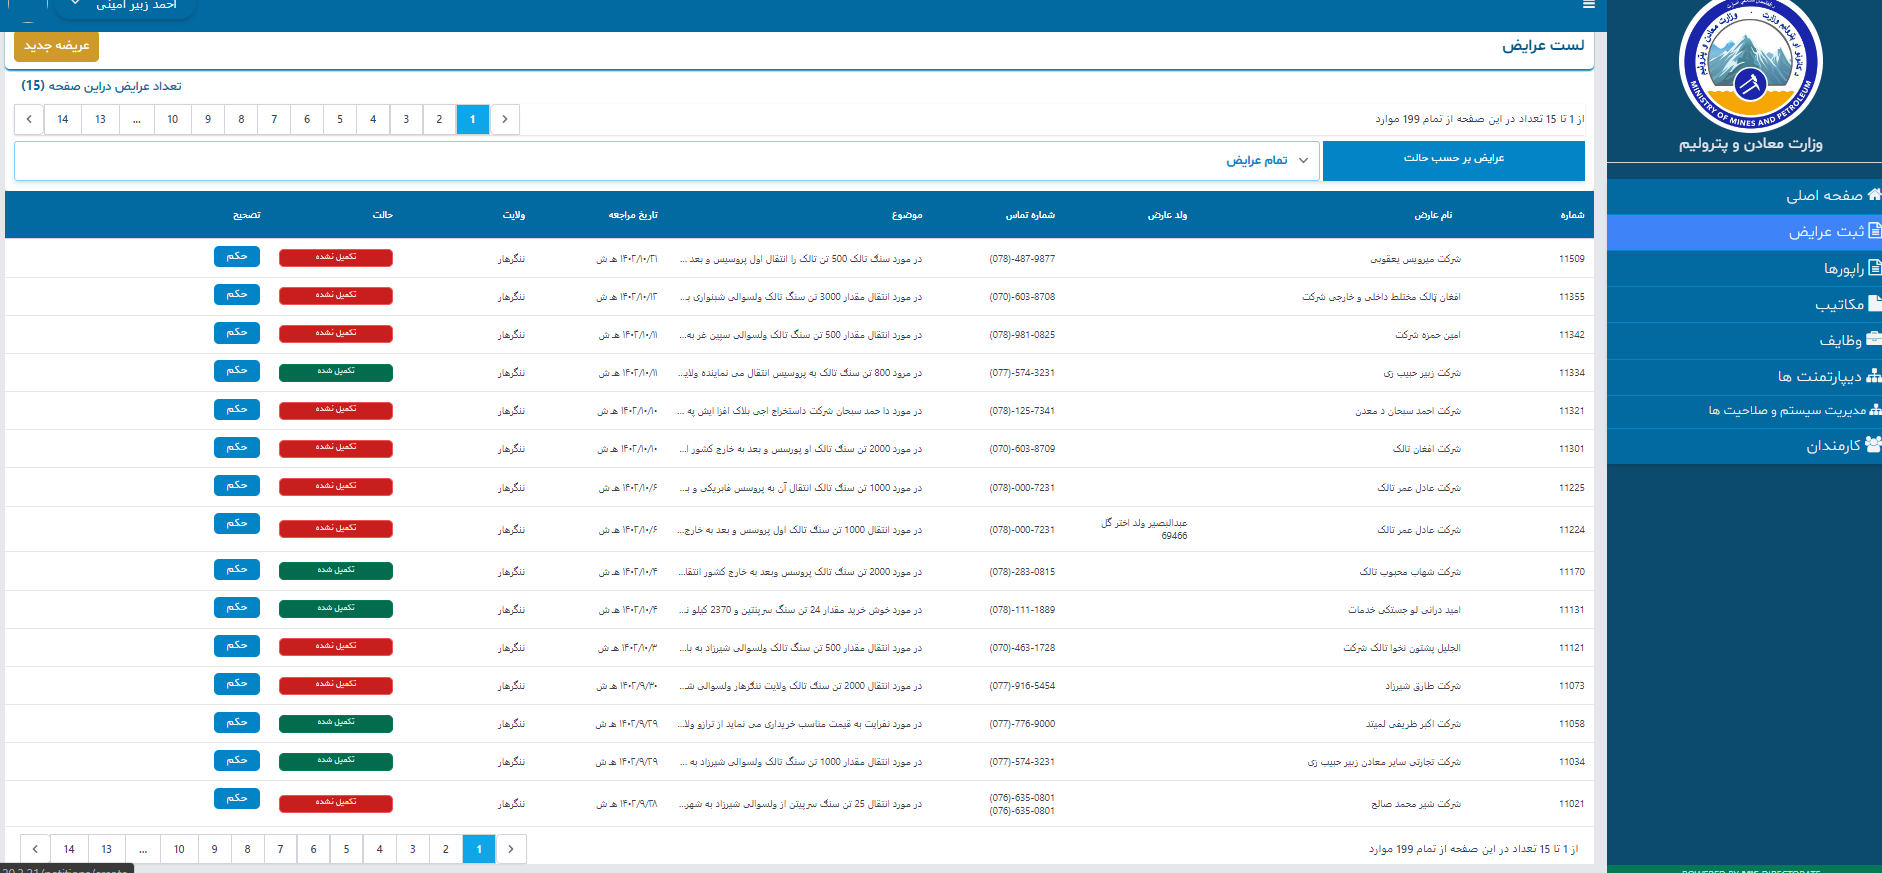Select page 14 in the bottom pagination
Viewport: 1882px width, 873px height.
(x=69, y=849)
